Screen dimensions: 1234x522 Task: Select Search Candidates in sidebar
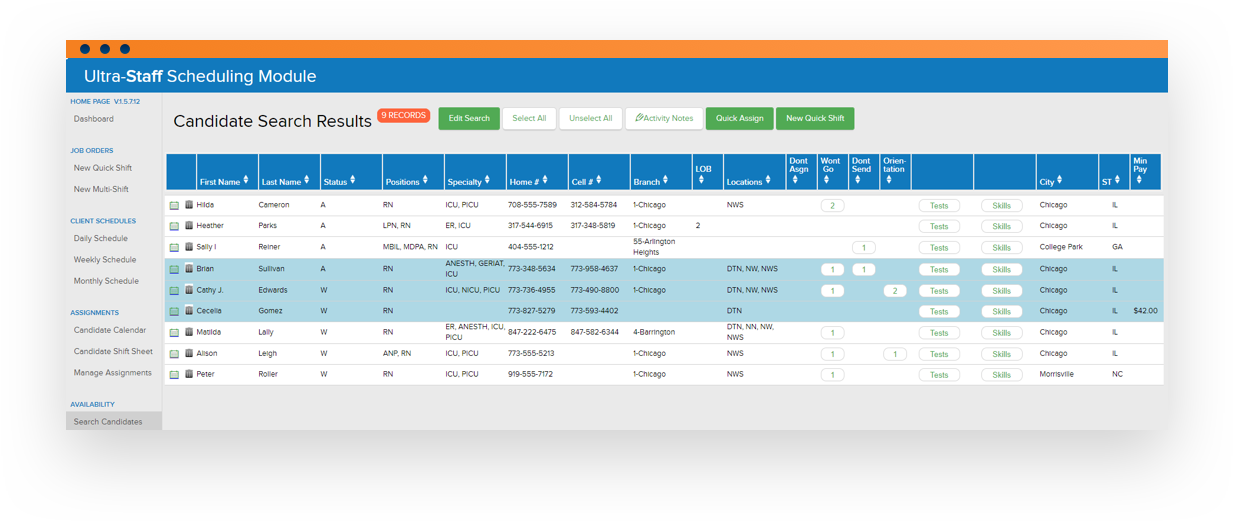tap(113, 422)
